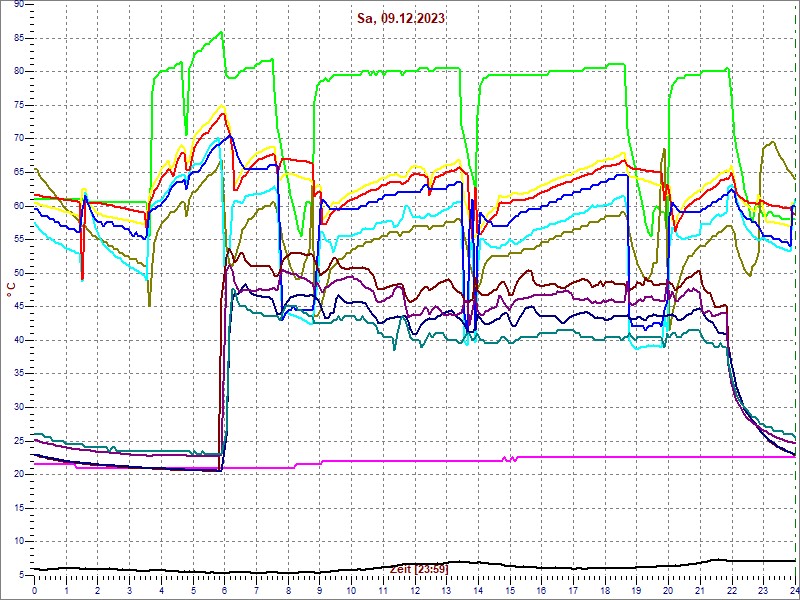Click hour 3 on the time axis
This screenshot has height=600, width=800.
[x=130, y=590]
